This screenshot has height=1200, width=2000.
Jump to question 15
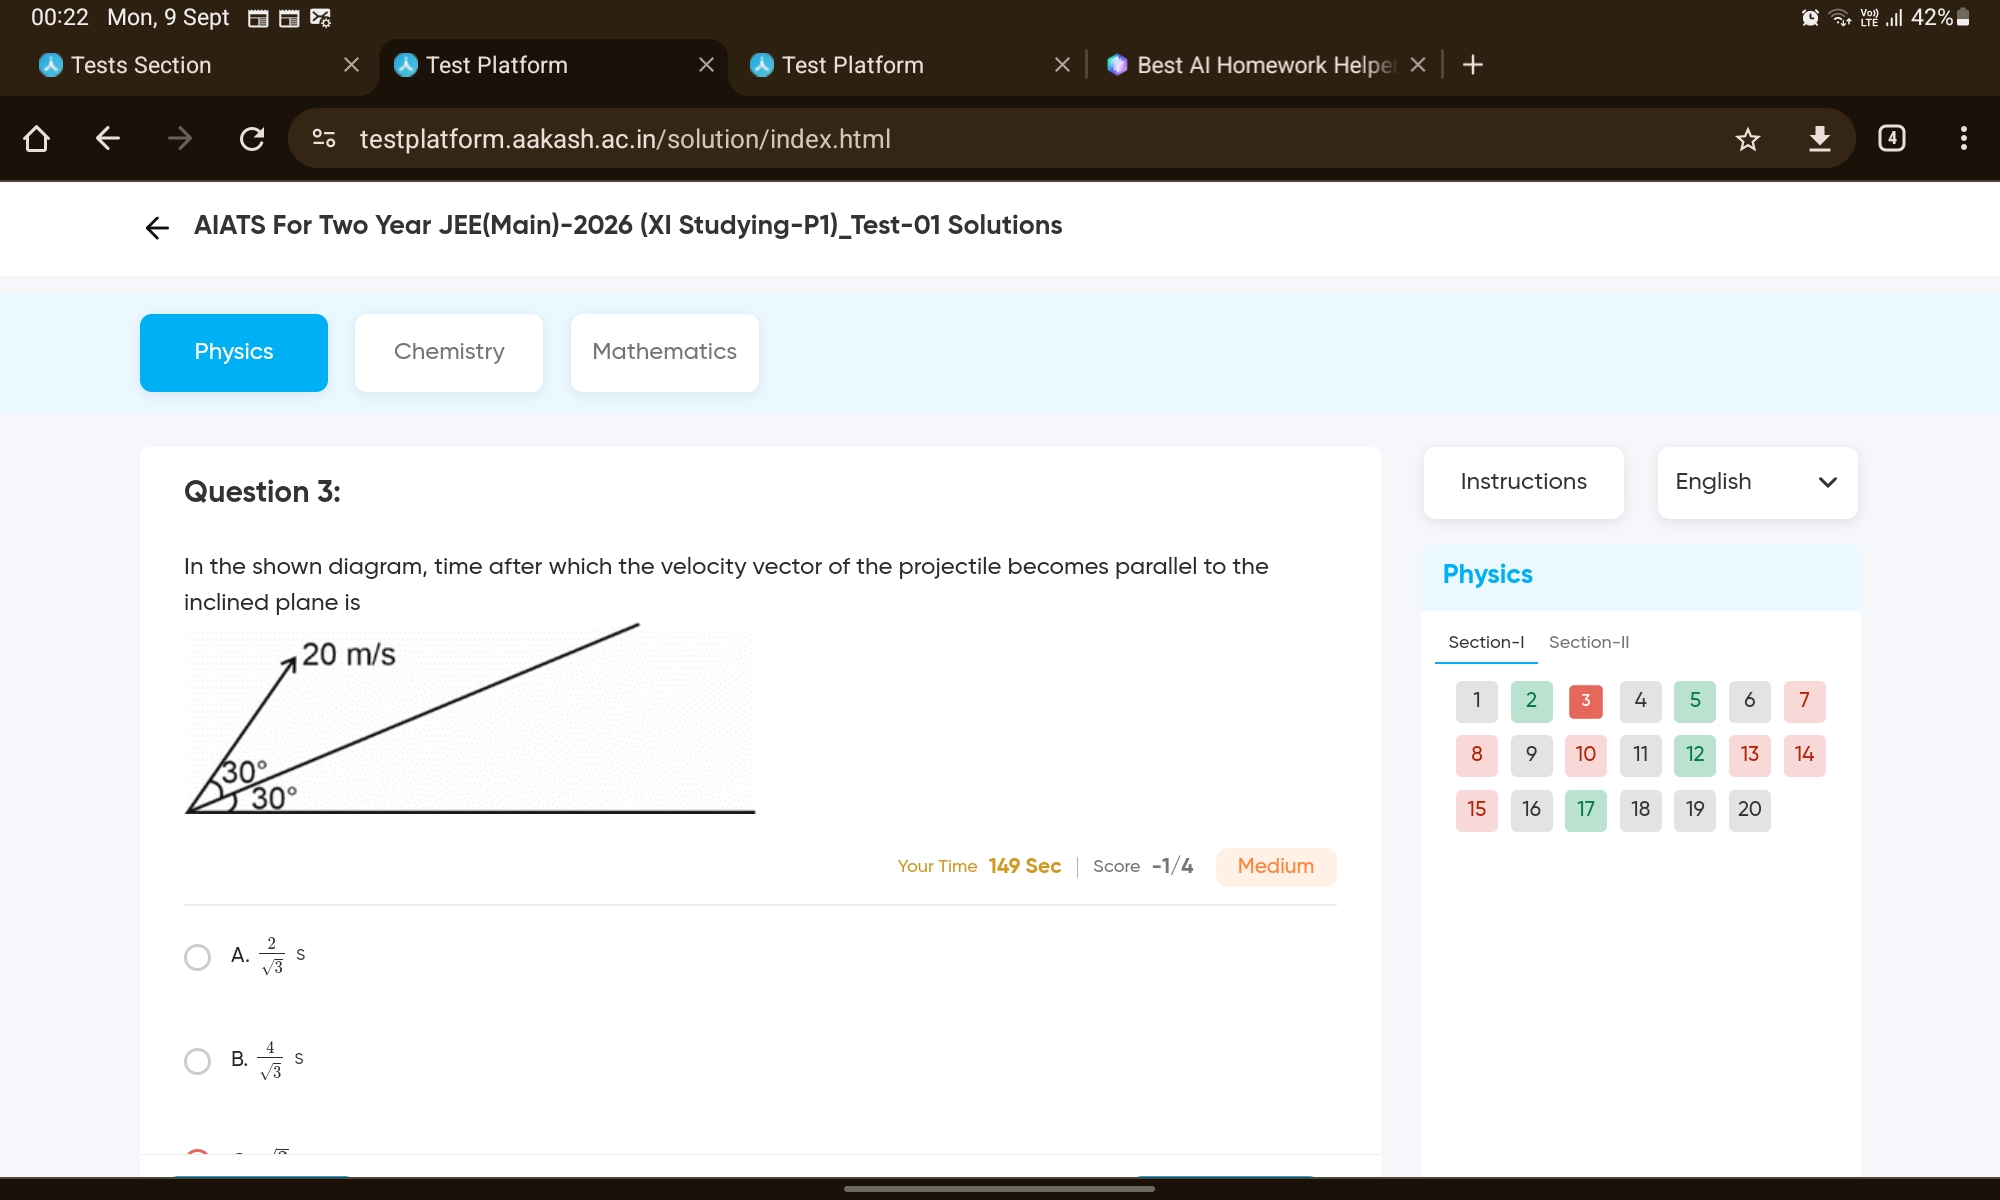tap(1477, 810)
